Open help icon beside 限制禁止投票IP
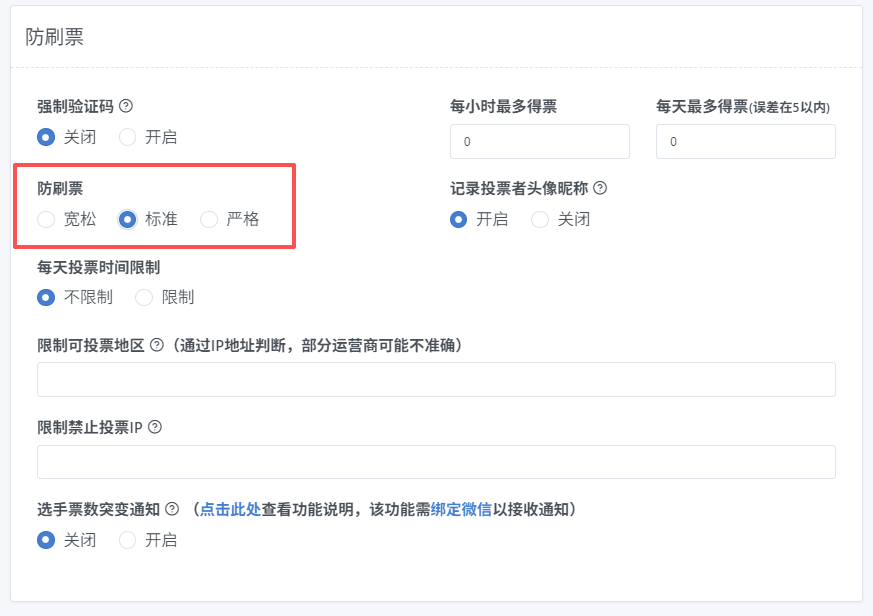873x616 pixels. 155,427
